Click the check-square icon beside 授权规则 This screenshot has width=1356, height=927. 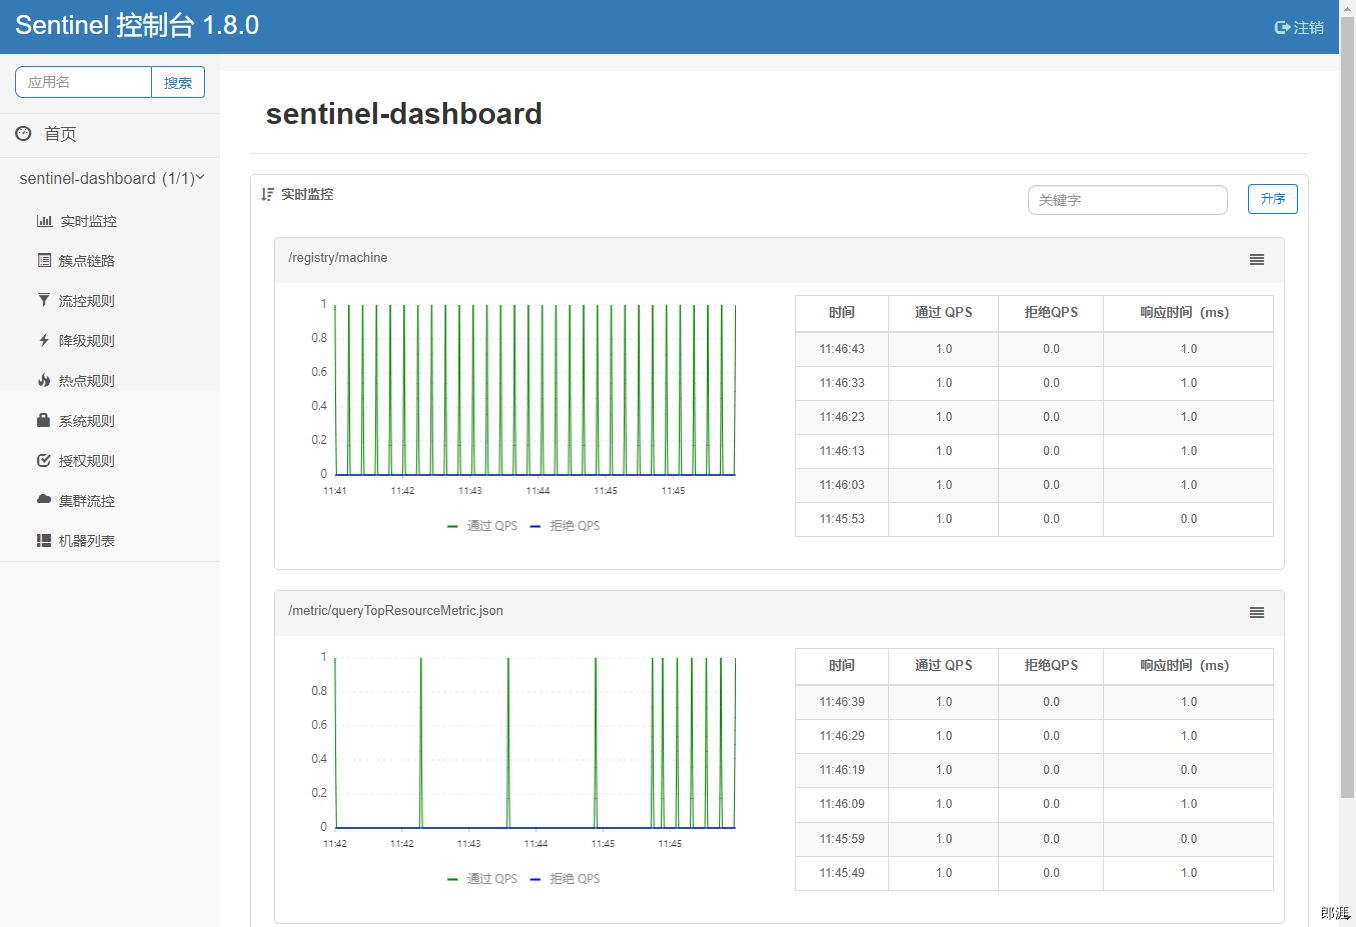pyautogui.click(x=44, y=460)
